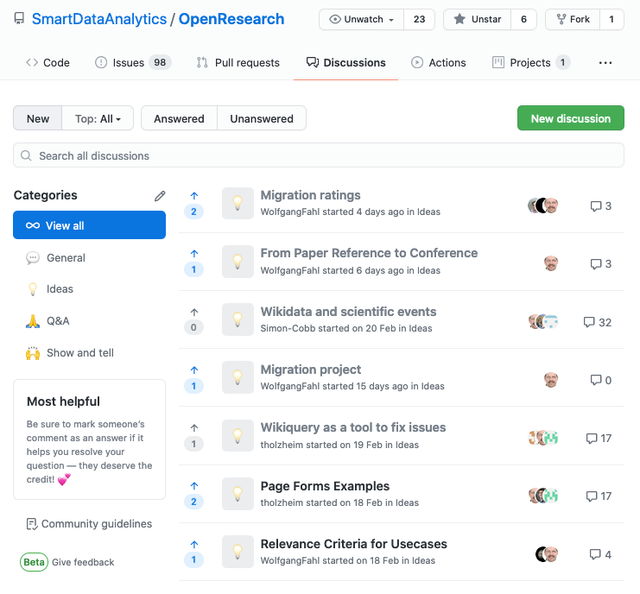
Task: Click participant avatars of Wikidata discussion
Action: point(543,322)
